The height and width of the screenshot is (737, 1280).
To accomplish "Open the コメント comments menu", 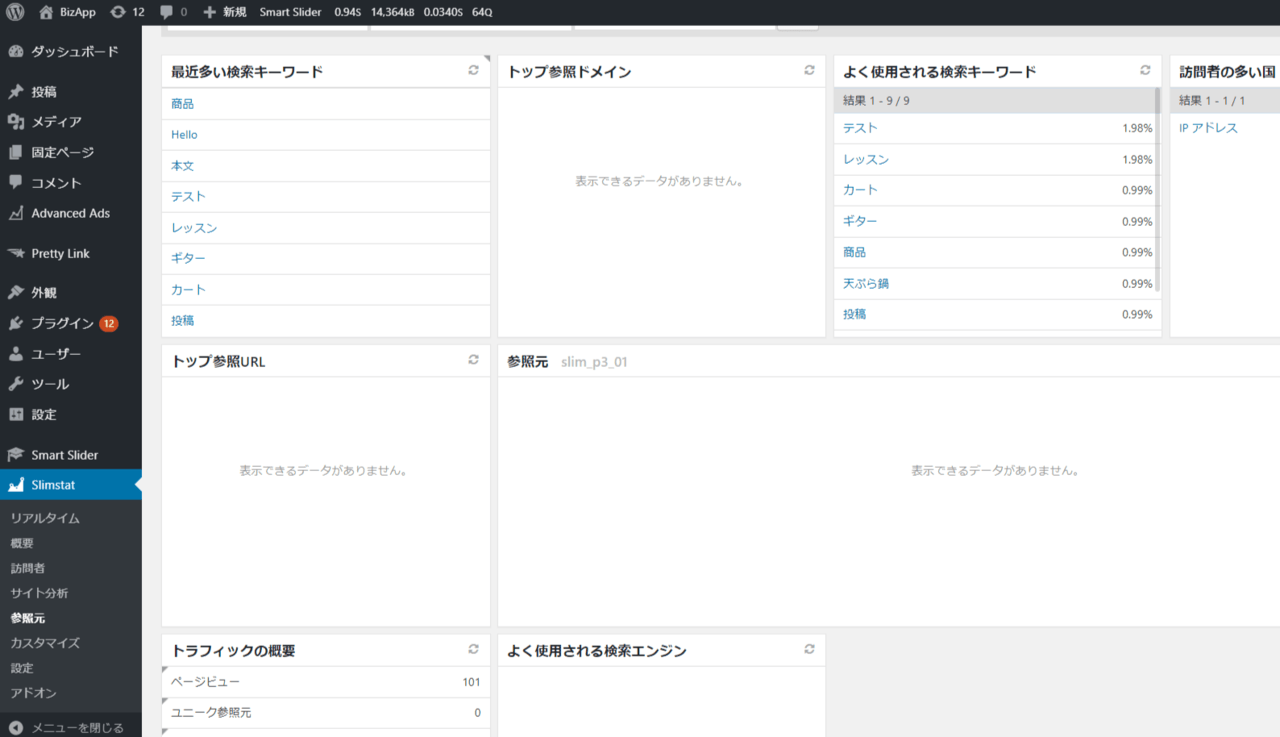I will [71, 183].
